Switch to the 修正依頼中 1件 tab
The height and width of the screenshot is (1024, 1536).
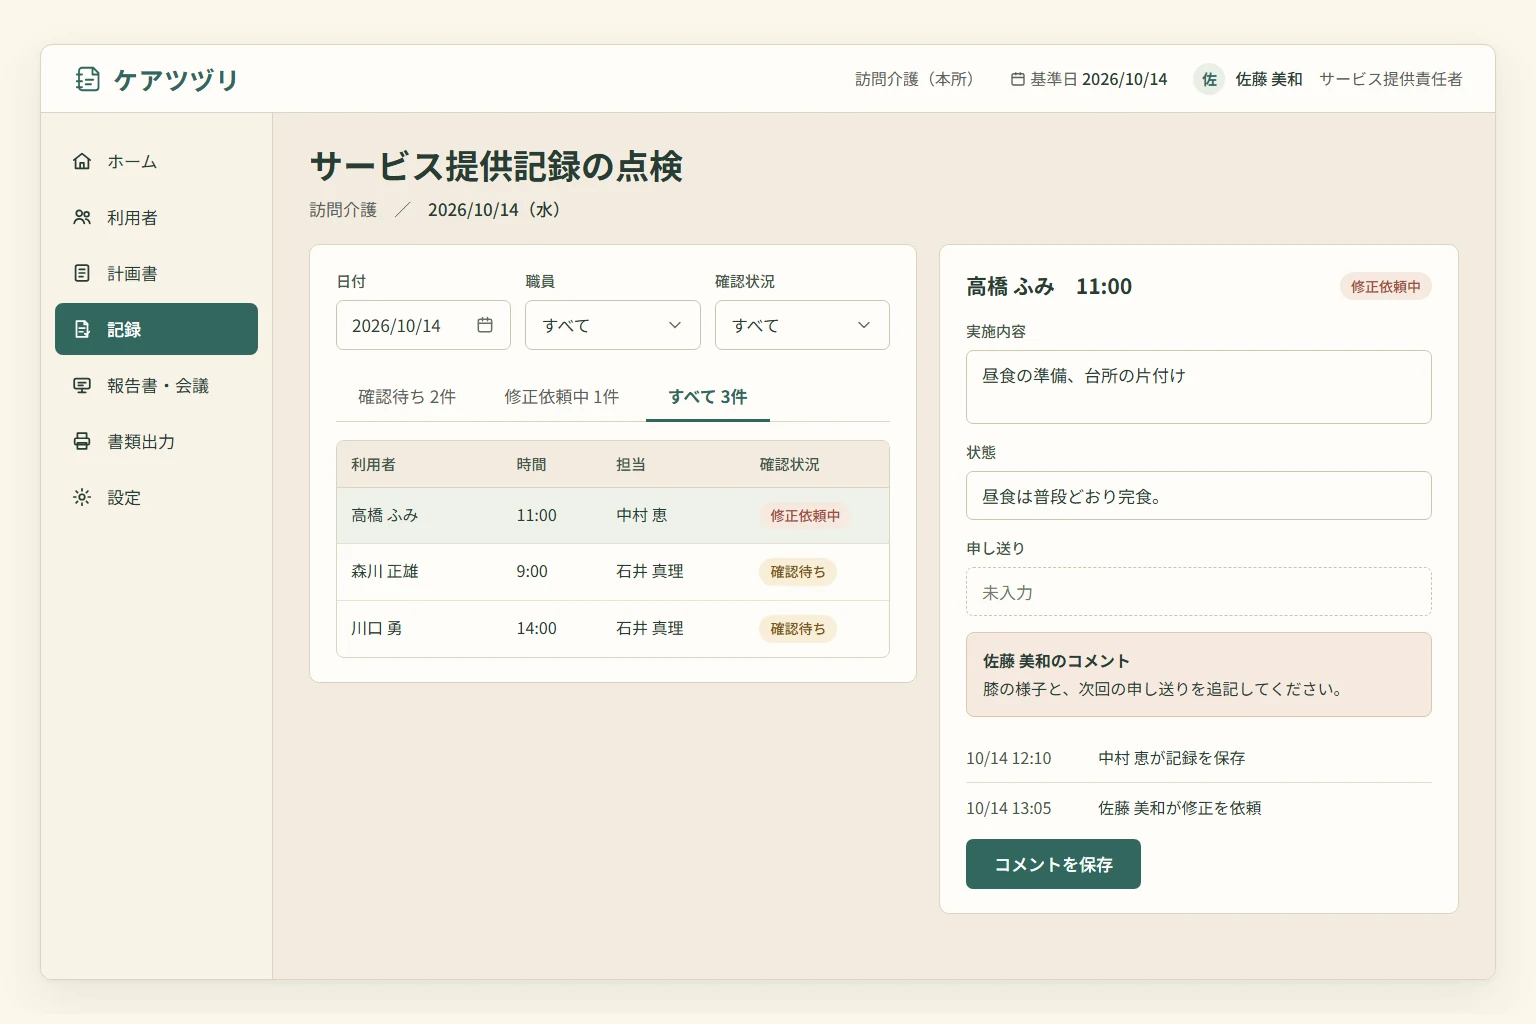pos(562,397)
